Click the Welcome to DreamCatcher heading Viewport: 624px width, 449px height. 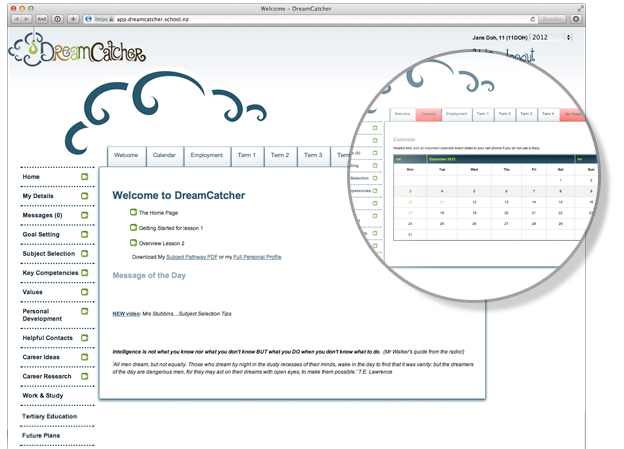[179, 195]
